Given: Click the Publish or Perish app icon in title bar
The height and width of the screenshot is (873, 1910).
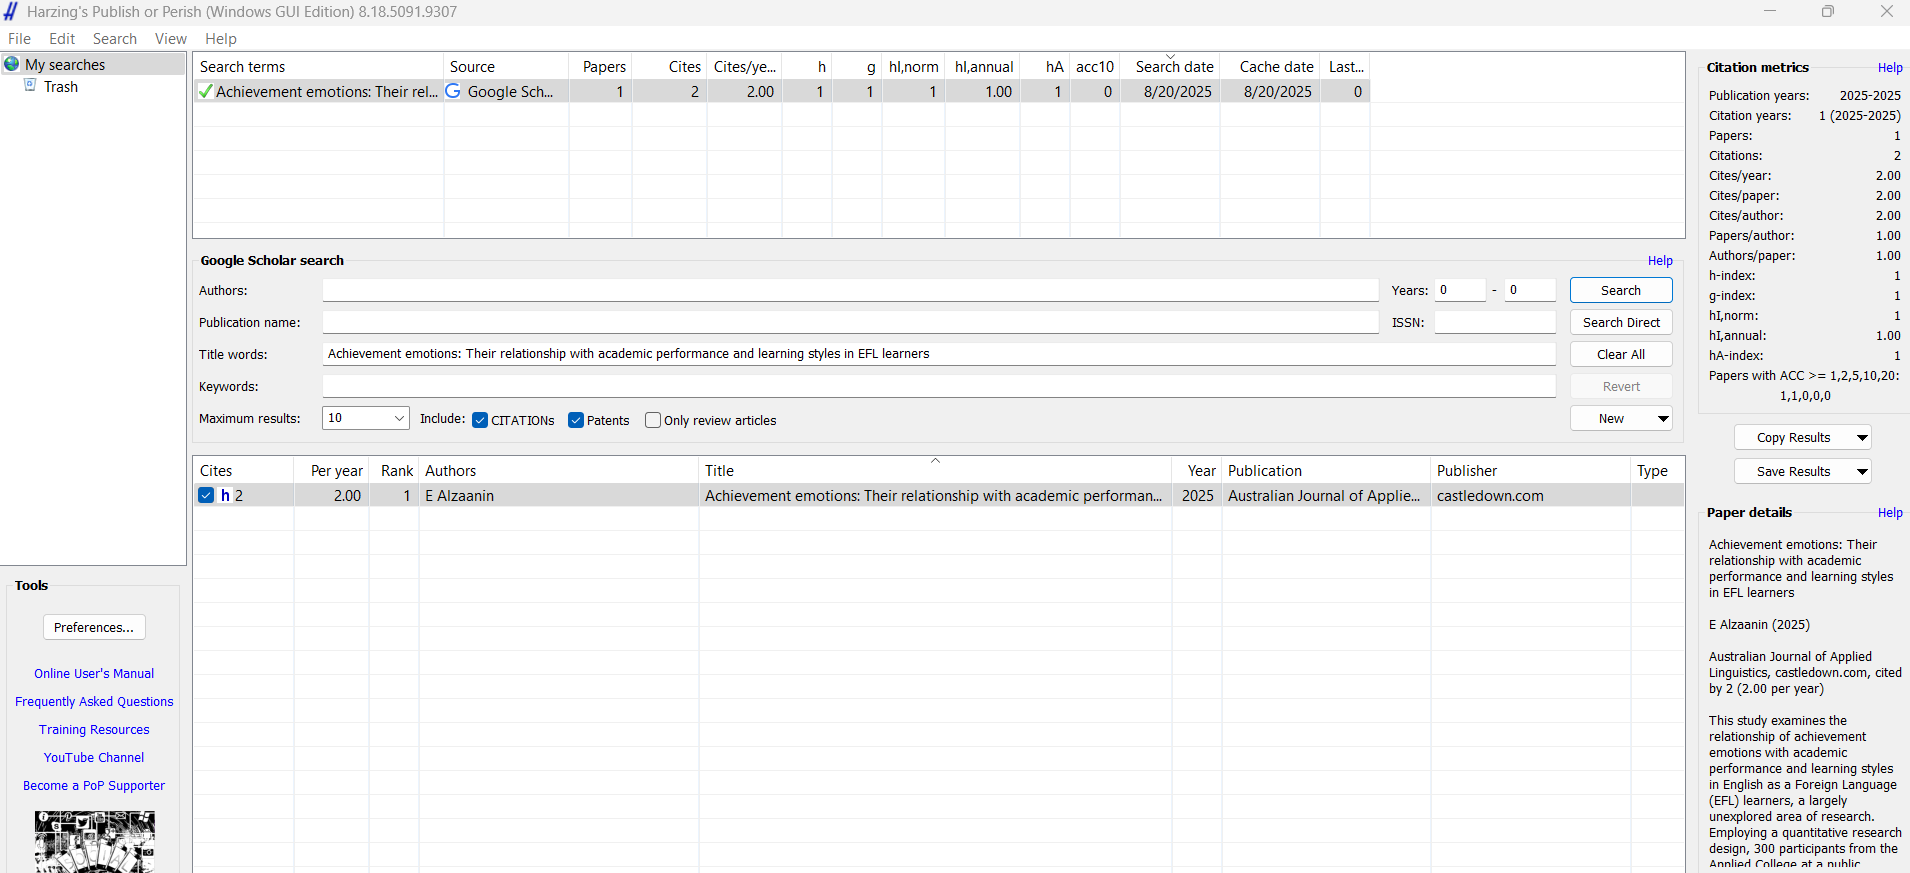Looking at the screenshot, I should pos(10,11).
